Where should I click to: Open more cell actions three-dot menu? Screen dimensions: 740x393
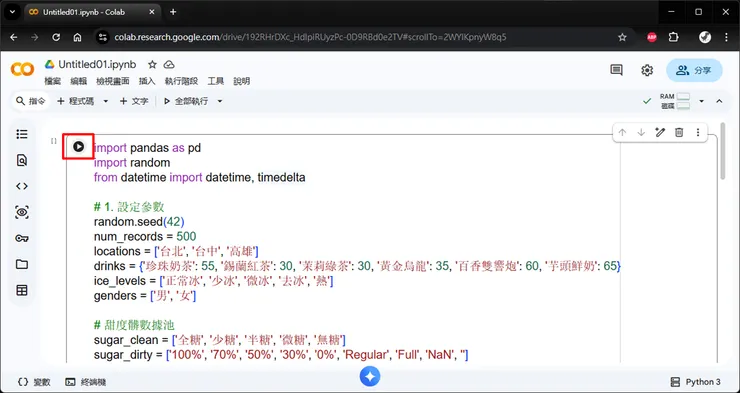click(698, 133)
